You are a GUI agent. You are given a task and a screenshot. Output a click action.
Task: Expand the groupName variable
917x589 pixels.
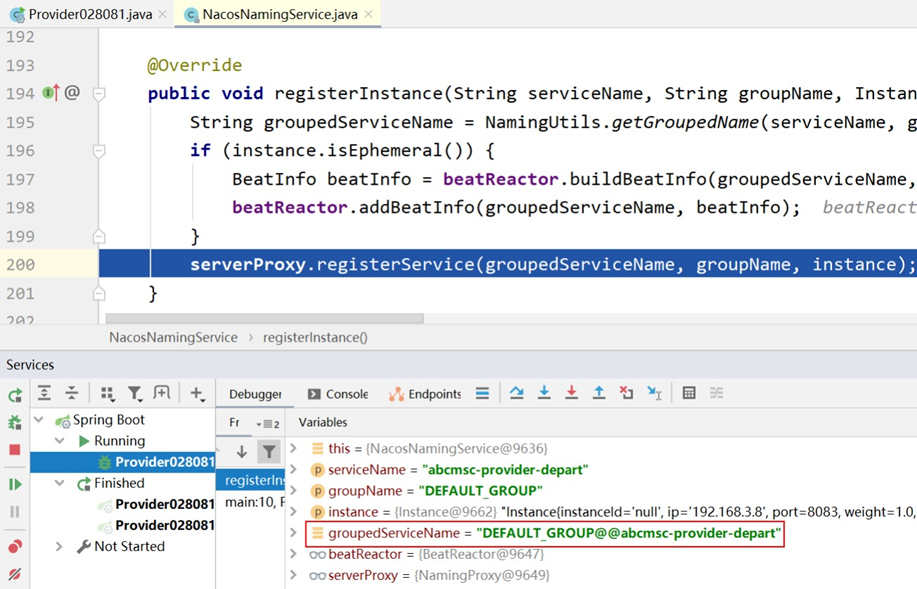point(294,491)
